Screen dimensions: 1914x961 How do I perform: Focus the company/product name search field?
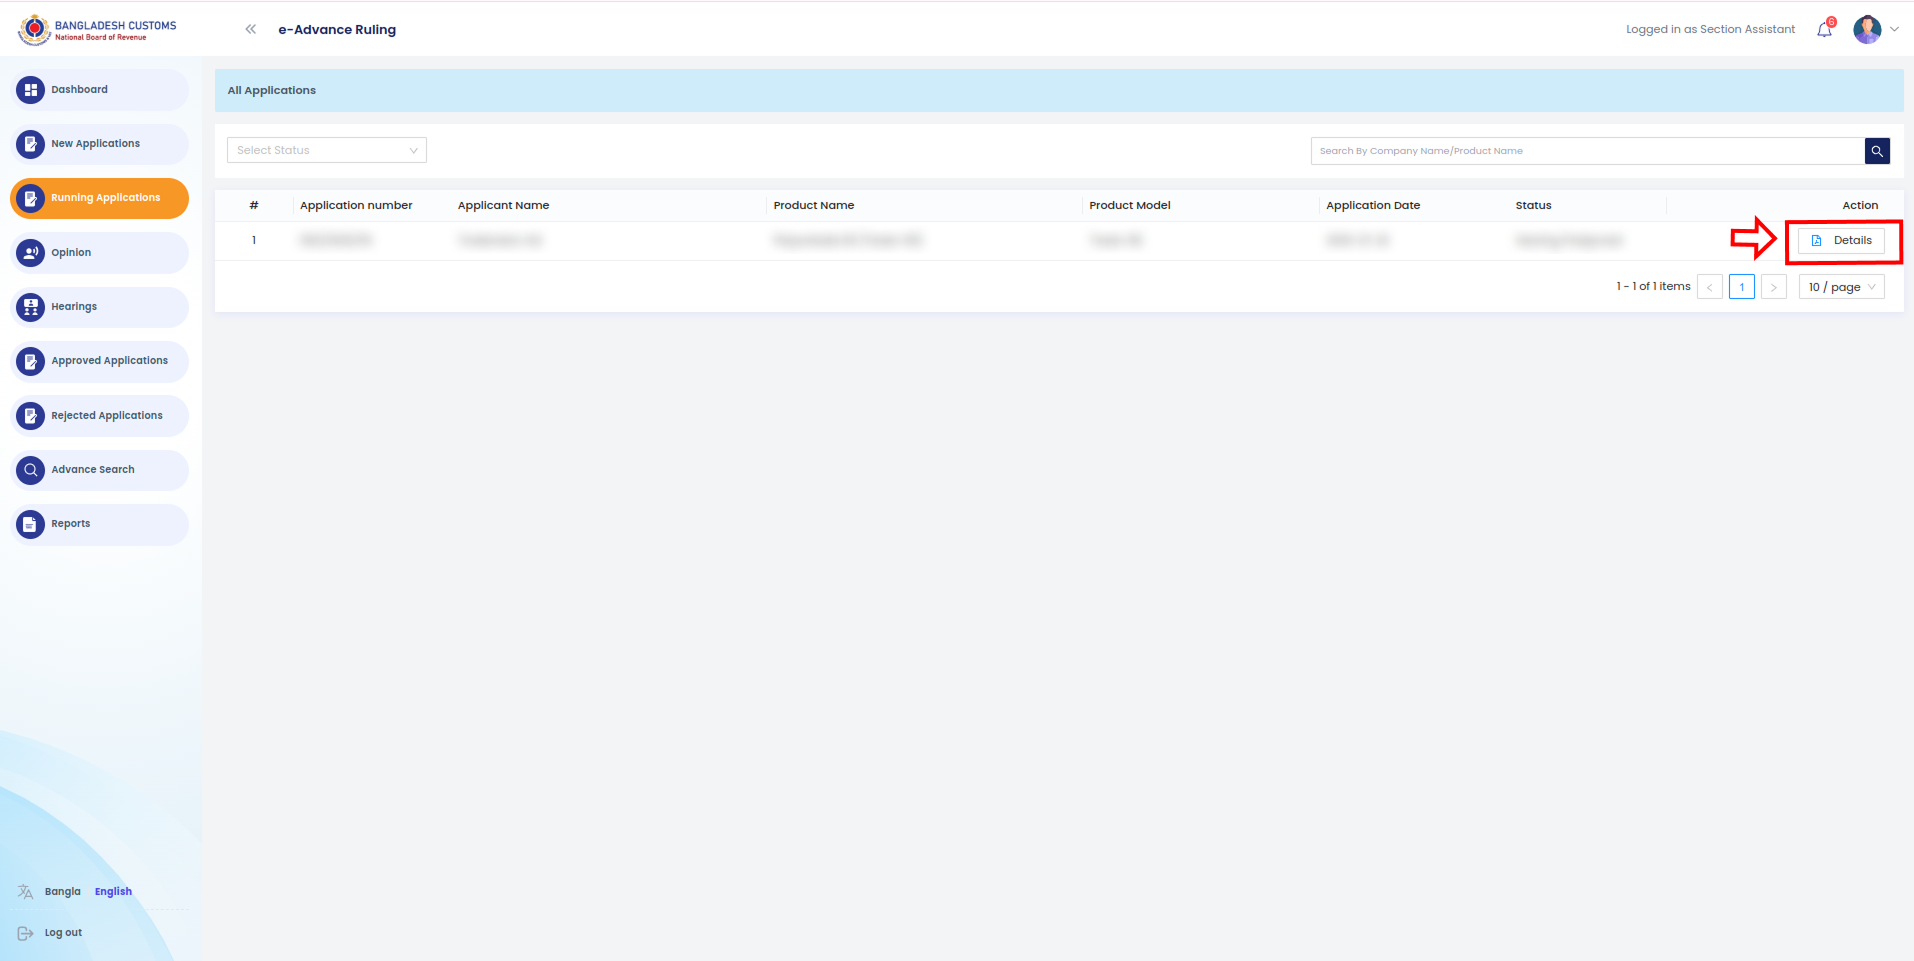pyautogui.click(x=1587, y=151)
